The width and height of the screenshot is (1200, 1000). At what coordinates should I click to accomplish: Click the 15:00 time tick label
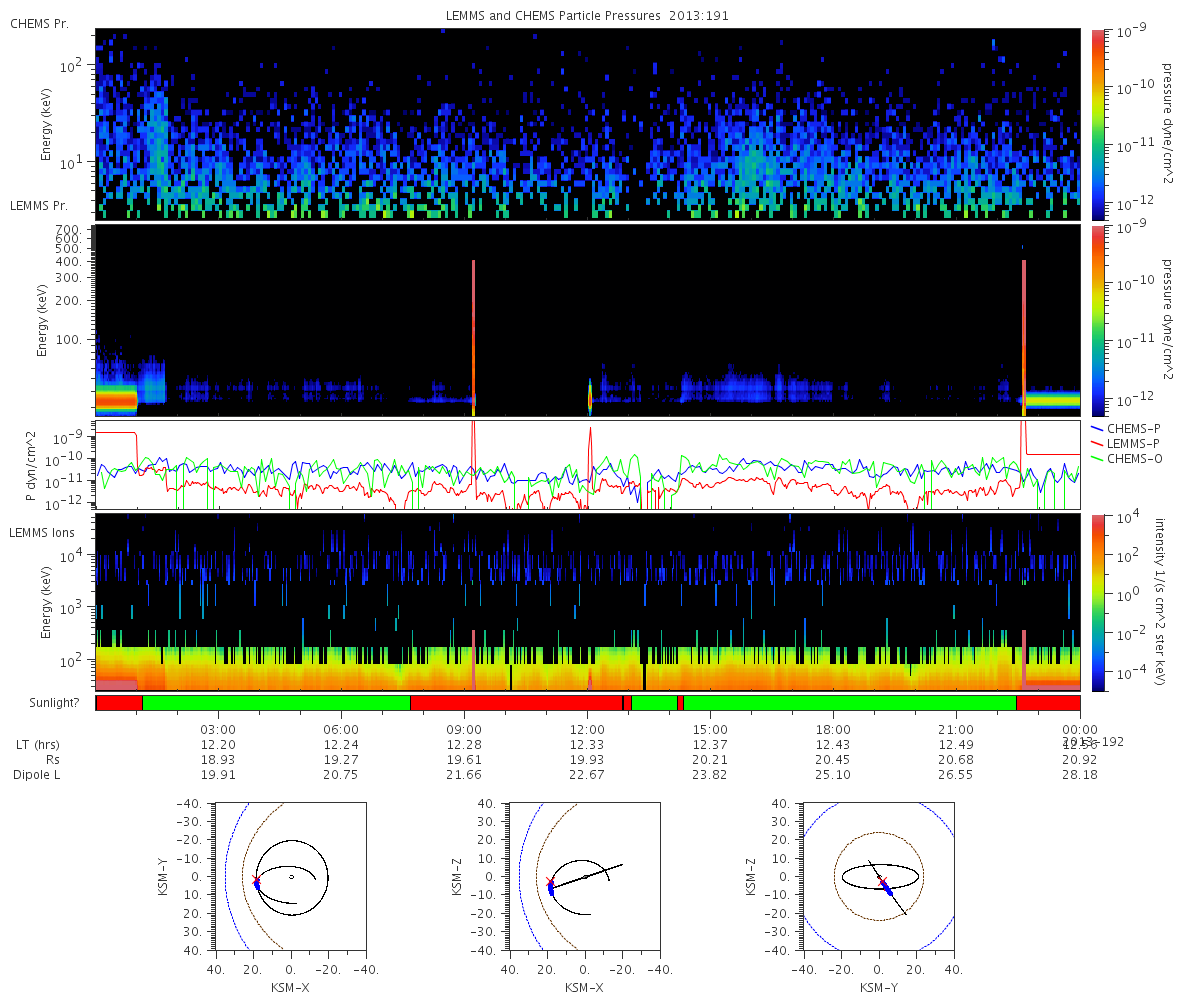tap(711, 730)
